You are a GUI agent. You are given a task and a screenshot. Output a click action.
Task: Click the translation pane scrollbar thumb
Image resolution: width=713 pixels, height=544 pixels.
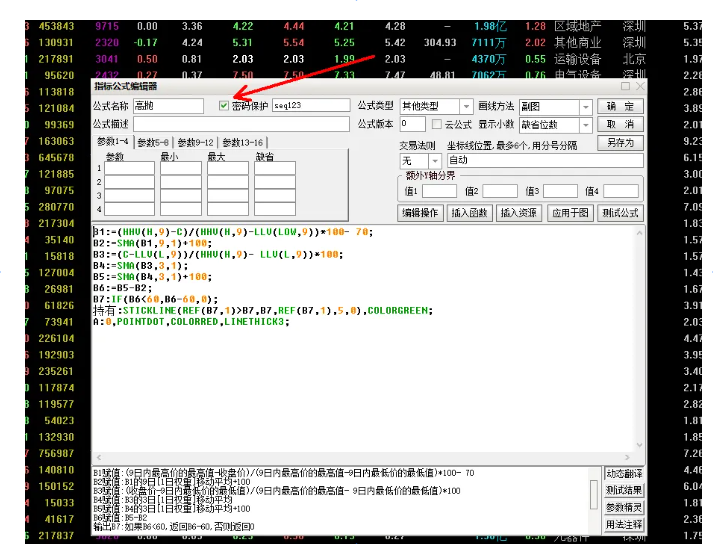[593, 494]
